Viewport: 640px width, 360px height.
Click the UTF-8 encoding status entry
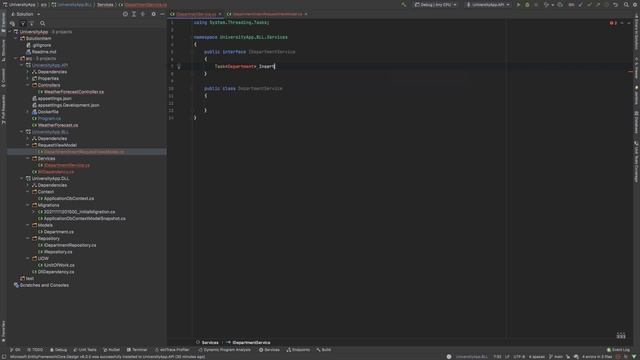[x=519, y=357]
